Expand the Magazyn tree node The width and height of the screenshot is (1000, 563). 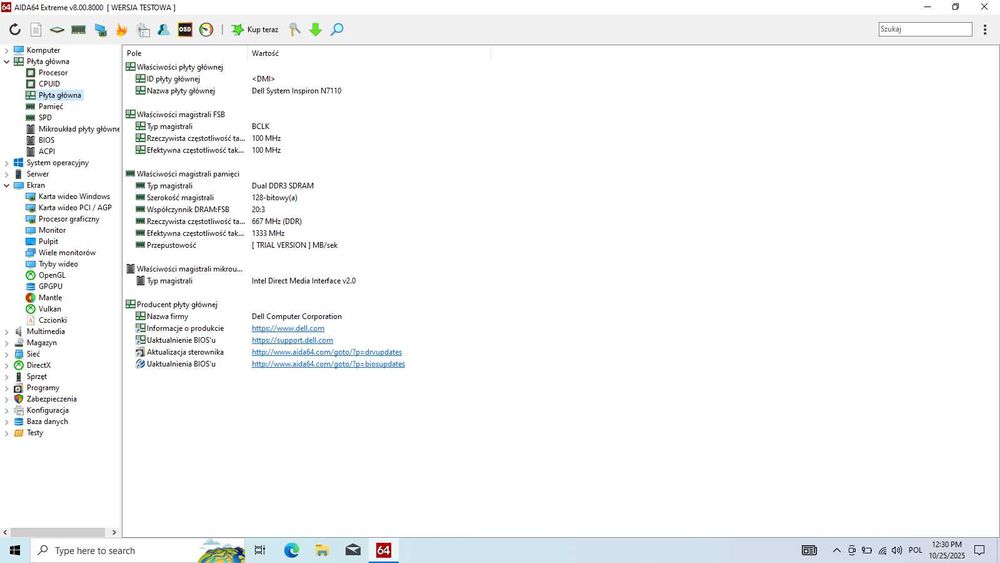pos(6,343)
